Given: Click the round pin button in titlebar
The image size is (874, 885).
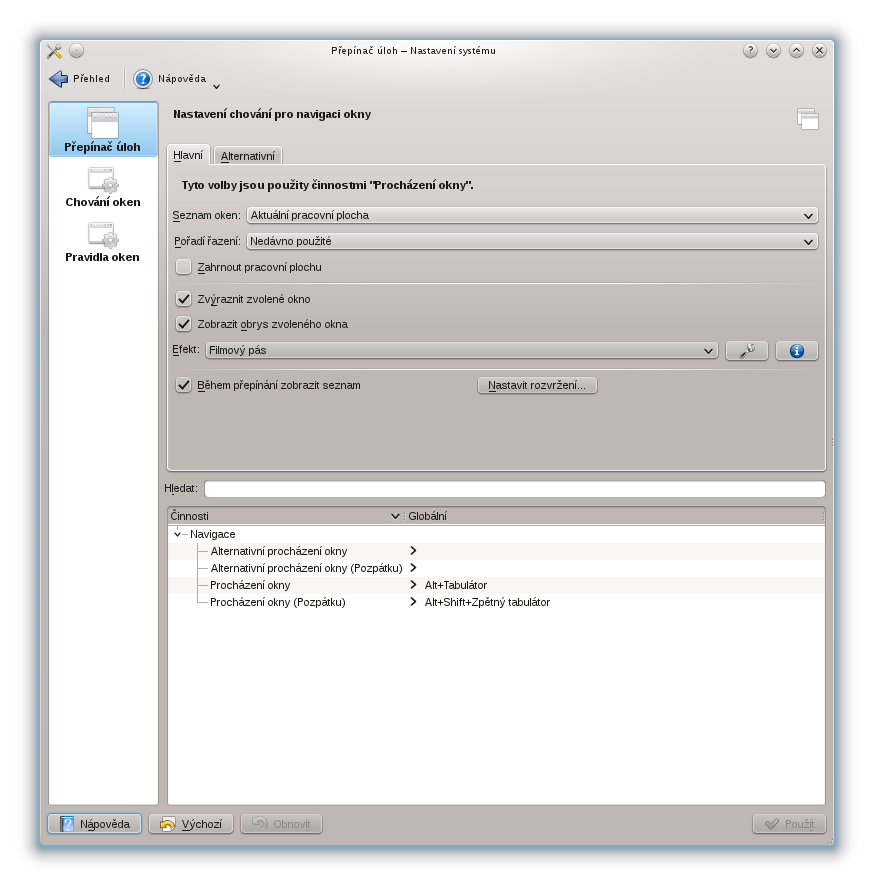Looking at the screenshot, I should pos(77,51).
